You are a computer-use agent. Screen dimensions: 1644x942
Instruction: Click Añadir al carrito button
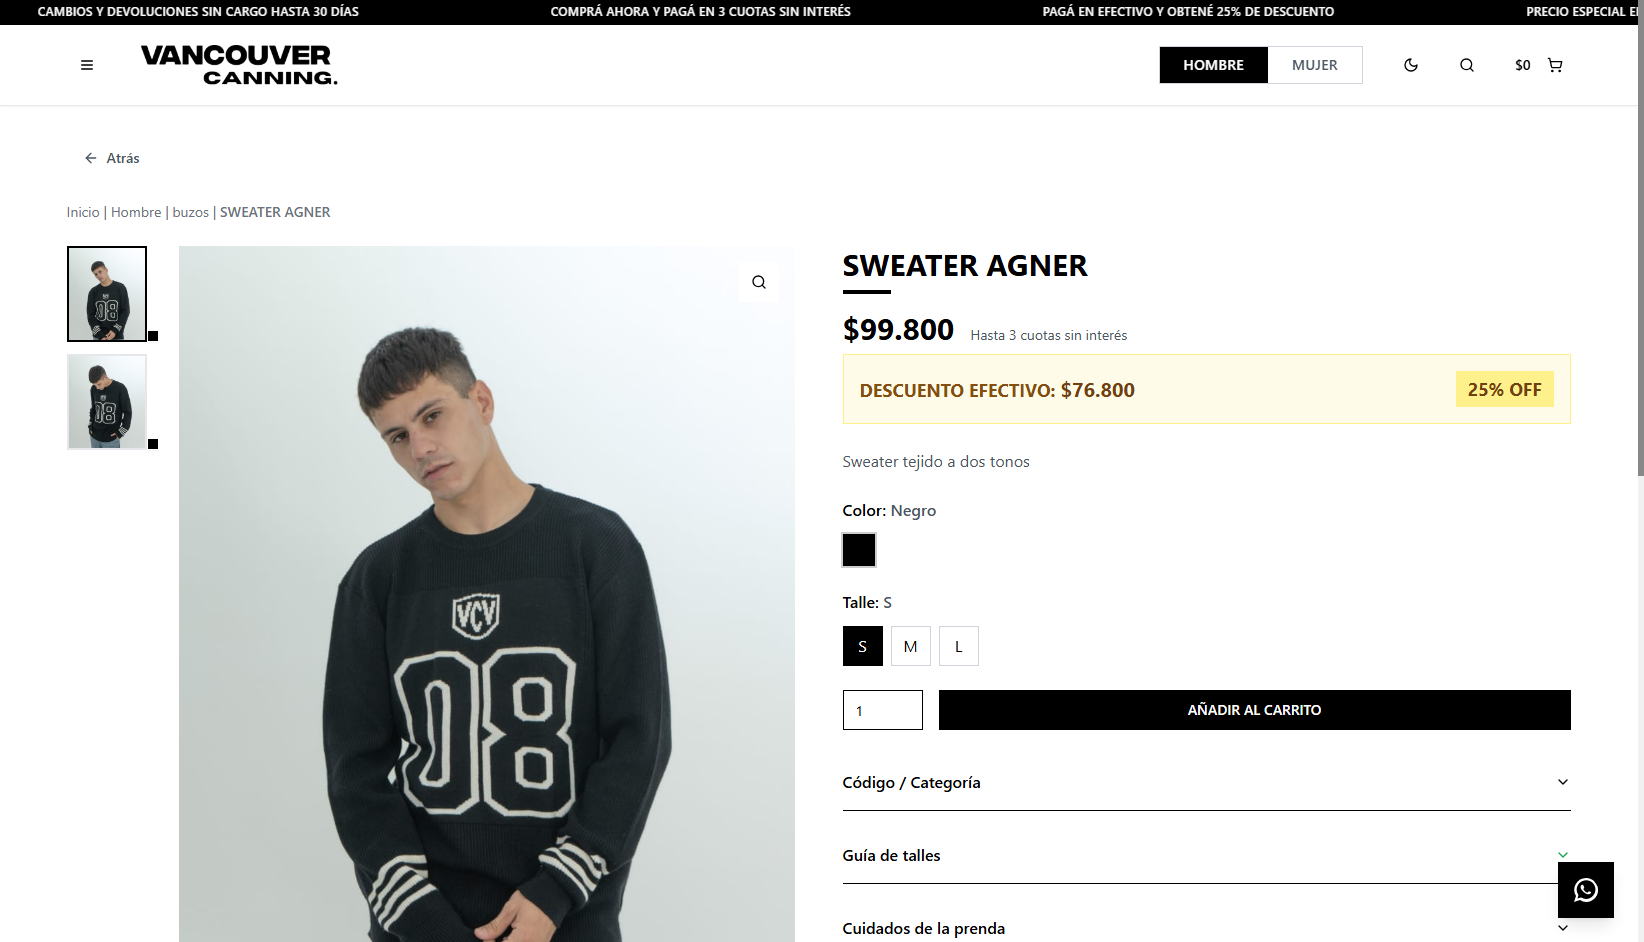coord(1254,710)
